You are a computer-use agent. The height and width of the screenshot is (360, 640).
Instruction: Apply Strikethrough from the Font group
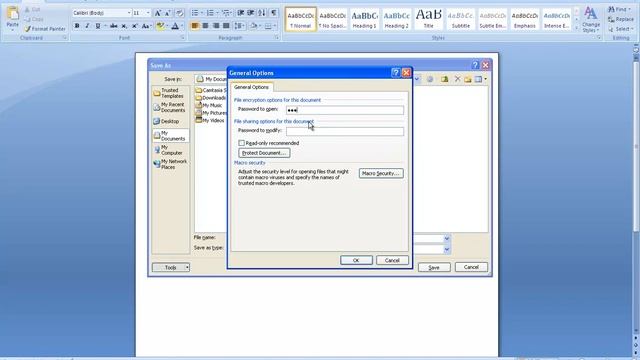(x=114, y=26)
